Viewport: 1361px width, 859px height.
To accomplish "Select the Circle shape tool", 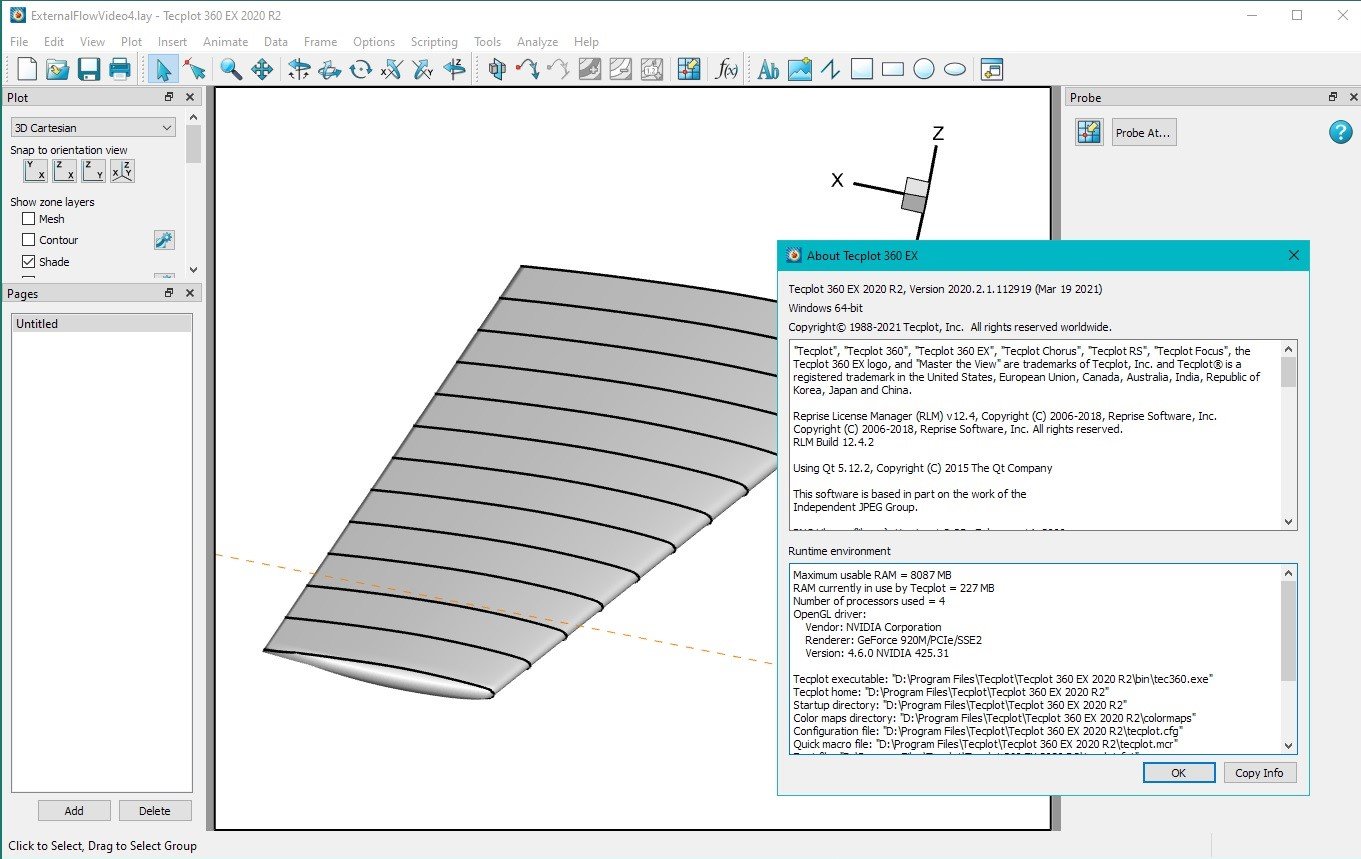I will [924, 69].
